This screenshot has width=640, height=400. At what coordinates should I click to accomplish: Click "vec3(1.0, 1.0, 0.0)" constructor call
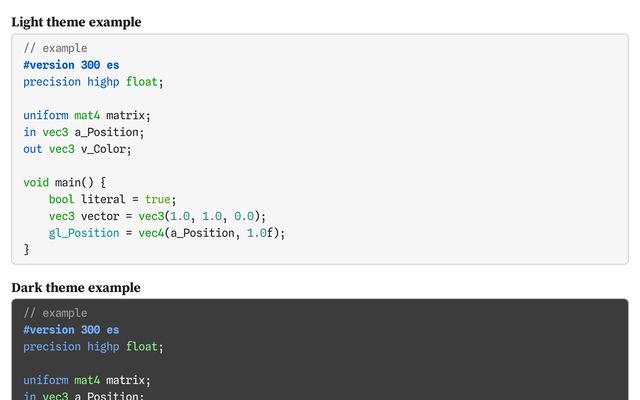pyautogui.click(x=204, y=217)
